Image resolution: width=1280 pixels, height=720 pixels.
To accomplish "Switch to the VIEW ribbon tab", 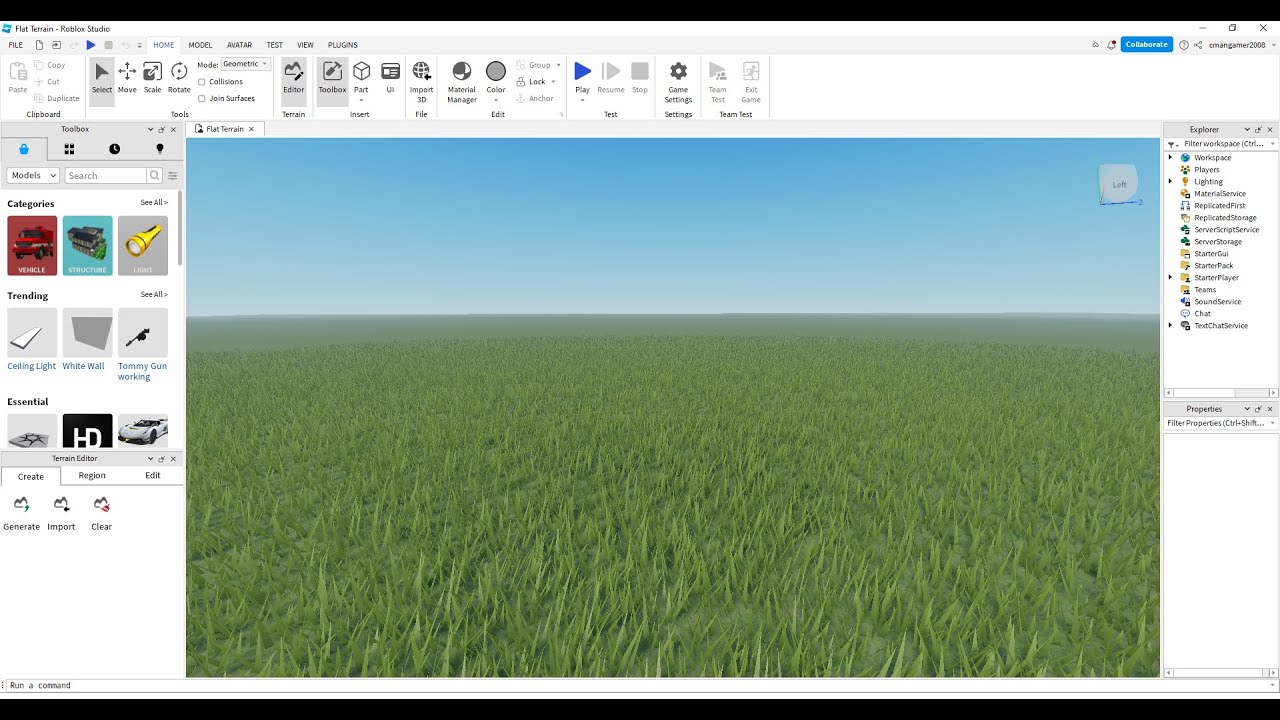I will point(305,45).
